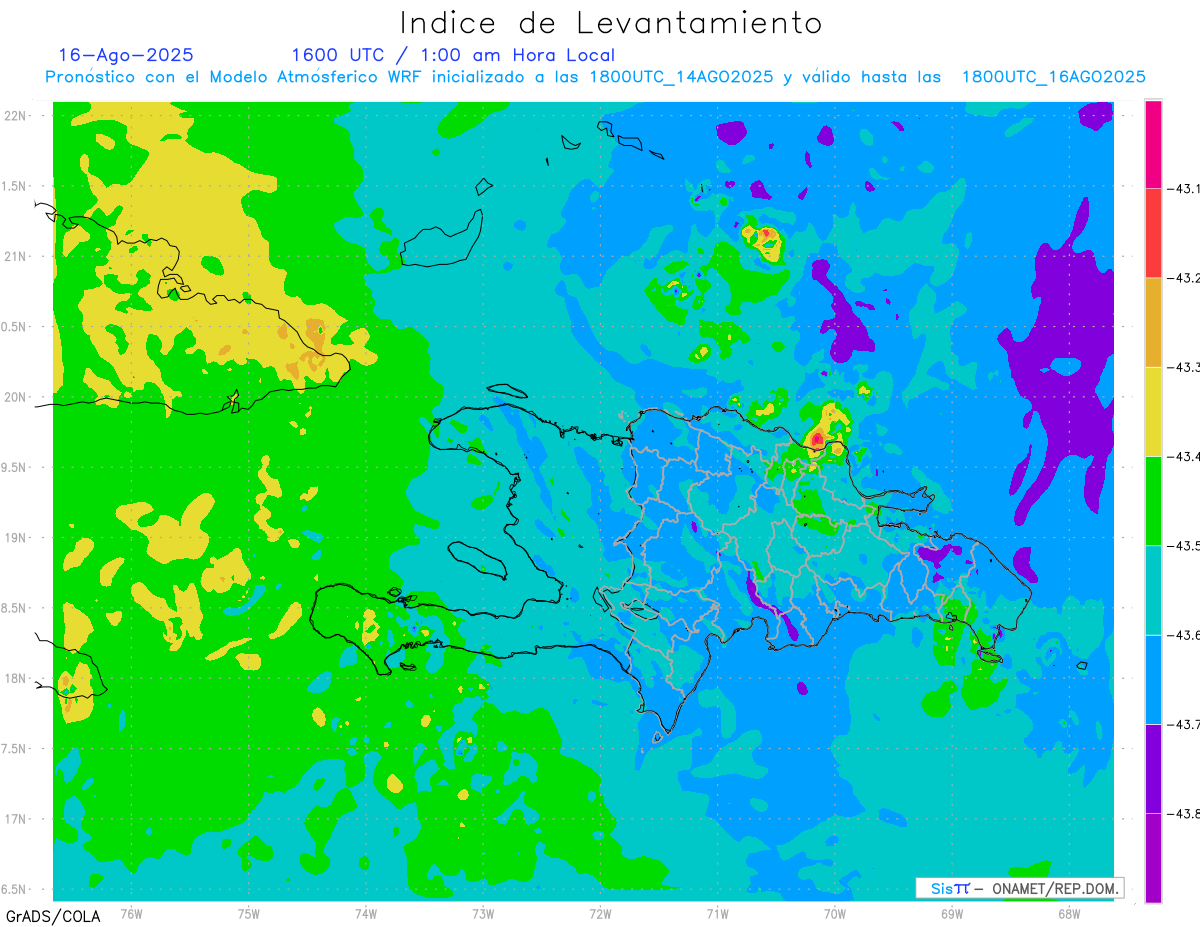Click the '69W' longitude label
Screen dimensions: 1200x927
click(952, 913)
